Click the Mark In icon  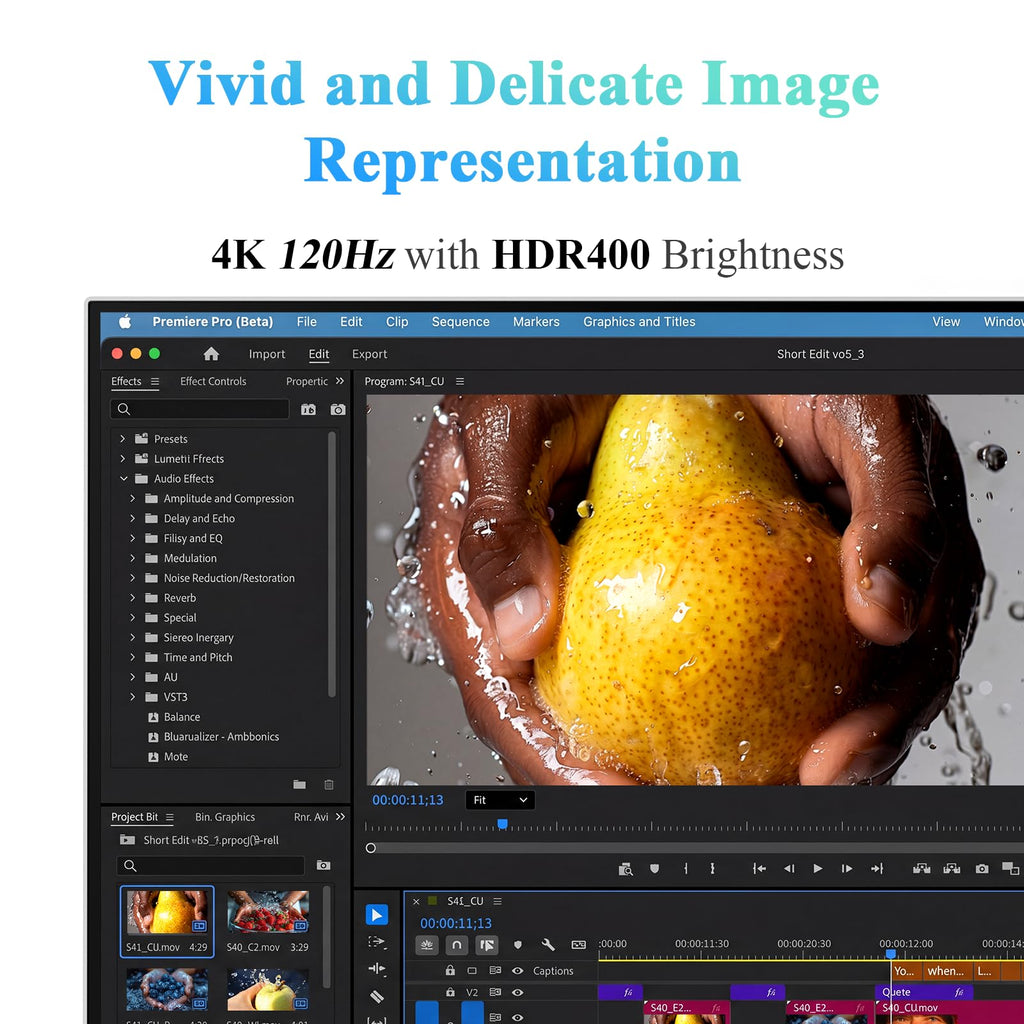686,869
